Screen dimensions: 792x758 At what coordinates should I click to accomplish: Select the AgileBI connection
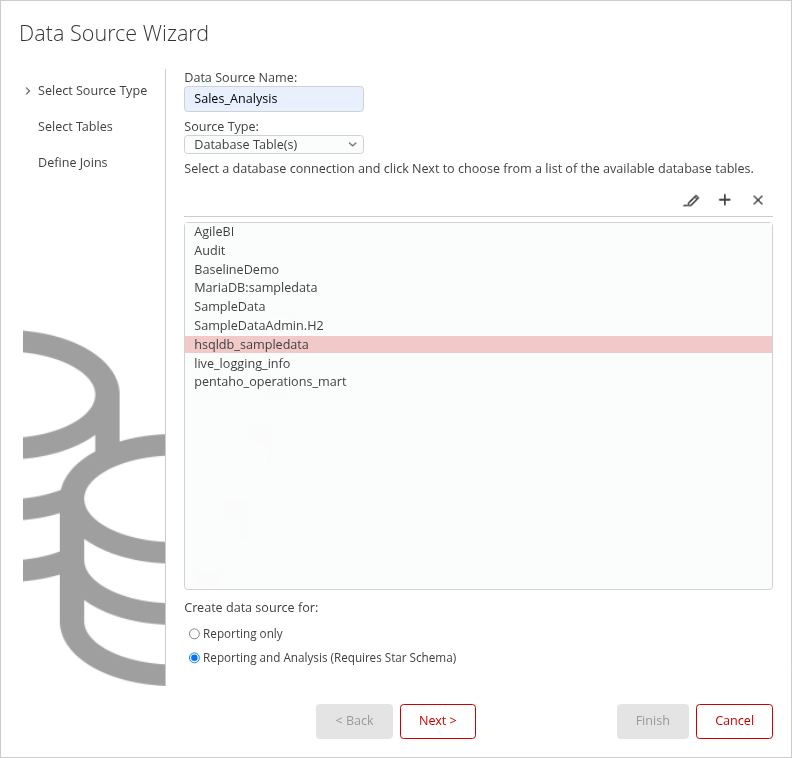click(214, 232)
